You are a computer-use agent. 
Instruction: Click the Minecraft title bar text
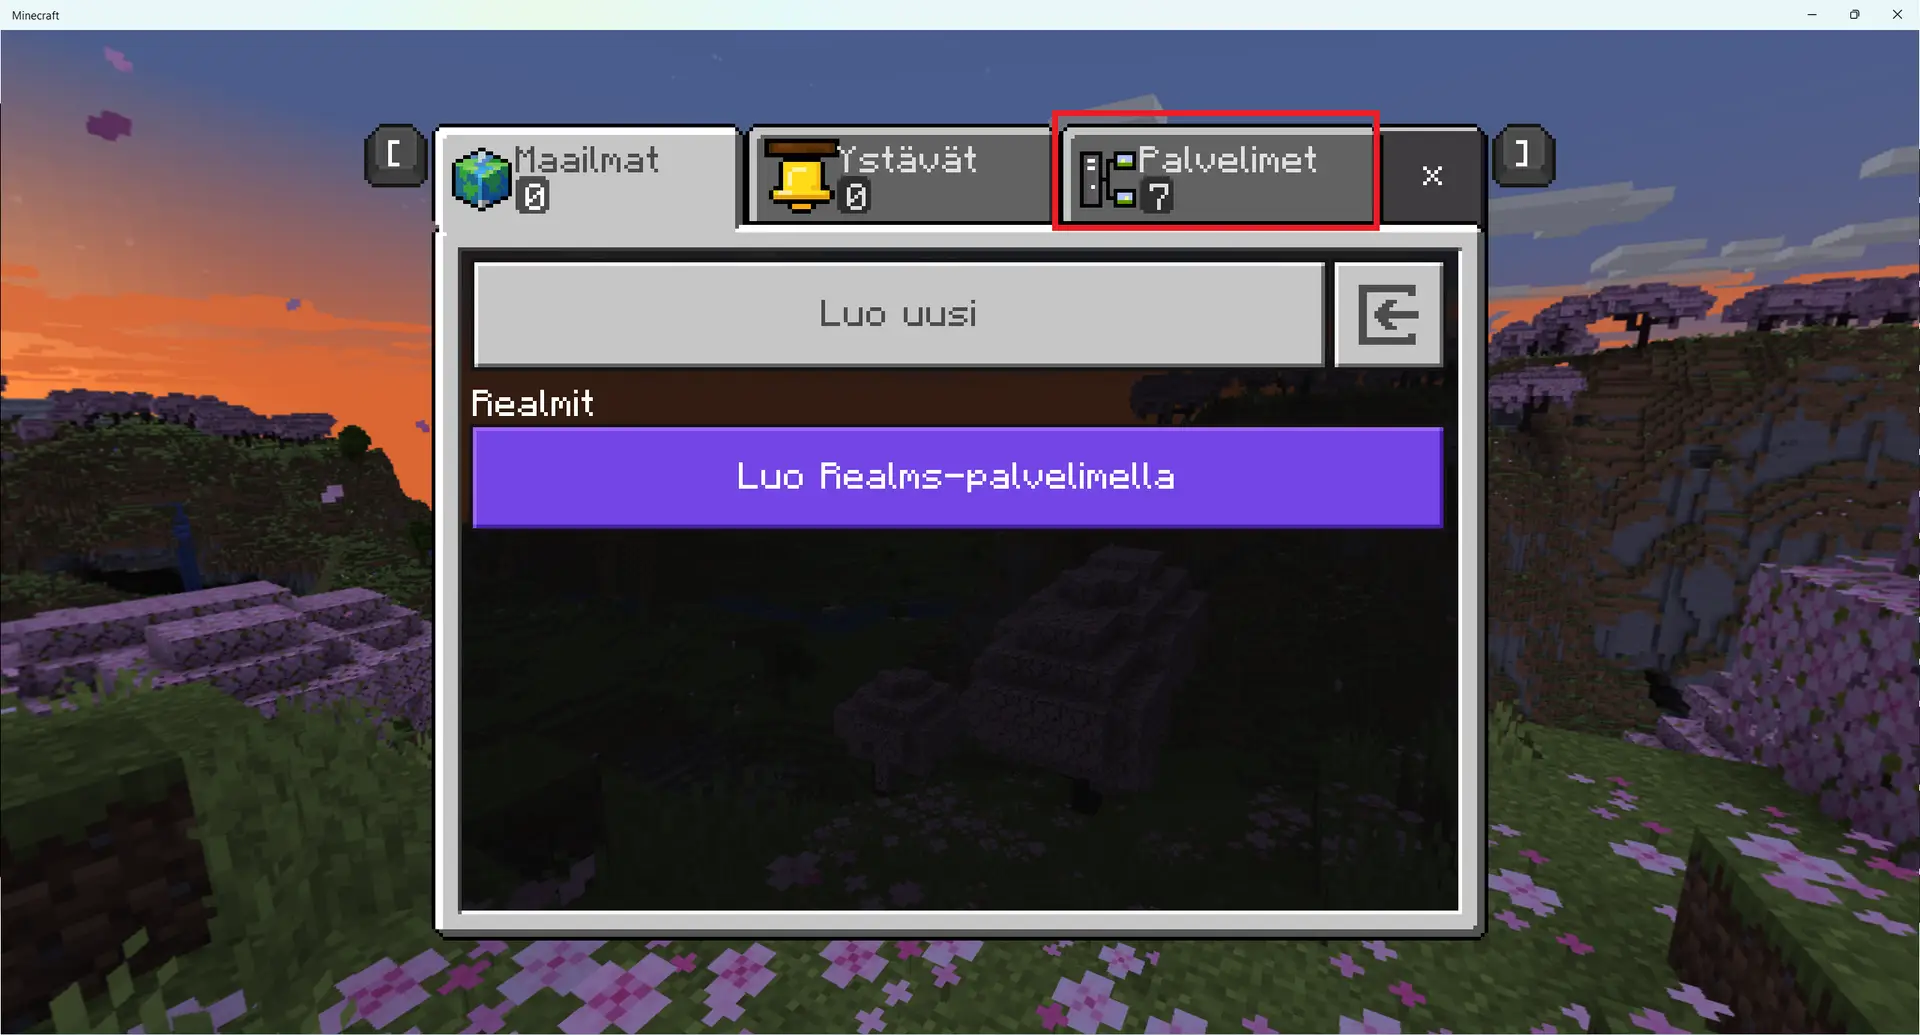[x=36, y=15]
